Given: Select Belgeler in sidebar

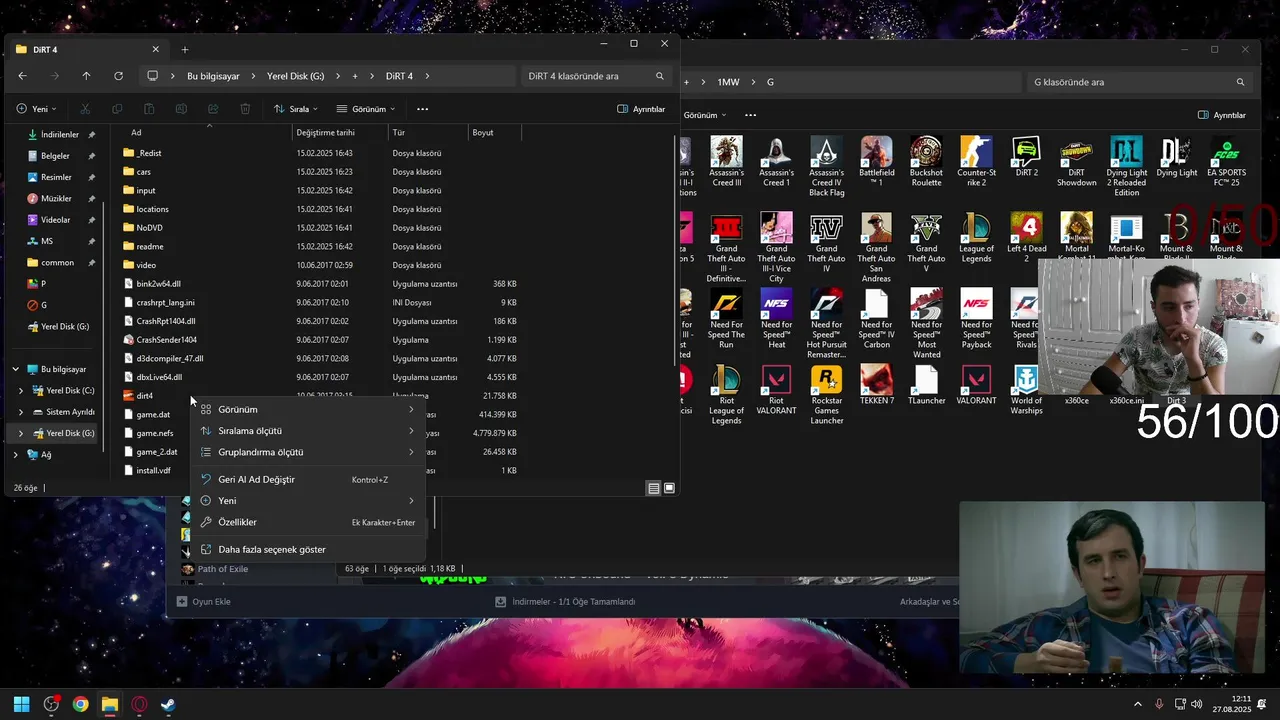Looking at the screenshot, I should pyautogui.click(x=56, y=156).
